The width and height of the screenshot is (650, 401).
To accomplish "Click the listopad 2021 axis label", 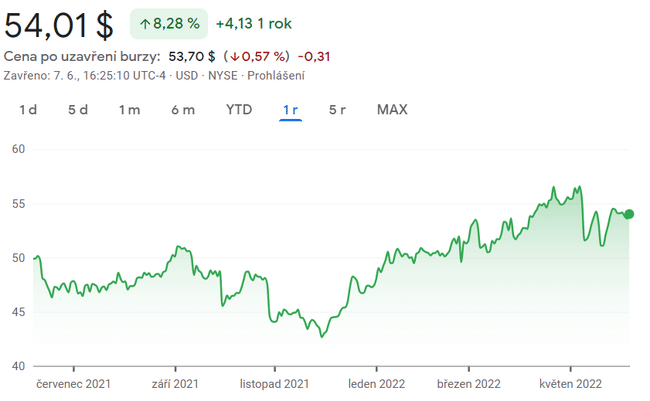I will tap(274, 383).
